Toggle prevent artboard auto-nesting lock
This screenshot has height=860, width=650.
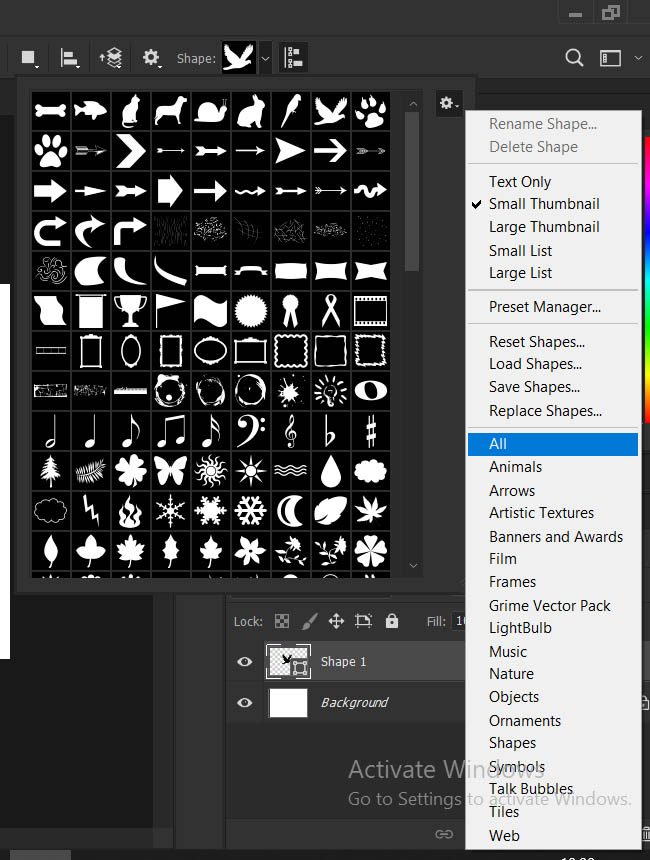click(x=363, y=621)
